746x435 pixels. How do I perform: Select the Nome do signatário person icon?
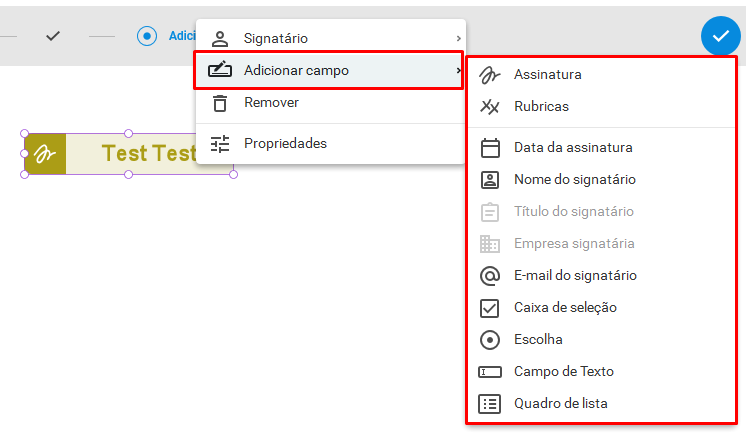pos(490,180)
